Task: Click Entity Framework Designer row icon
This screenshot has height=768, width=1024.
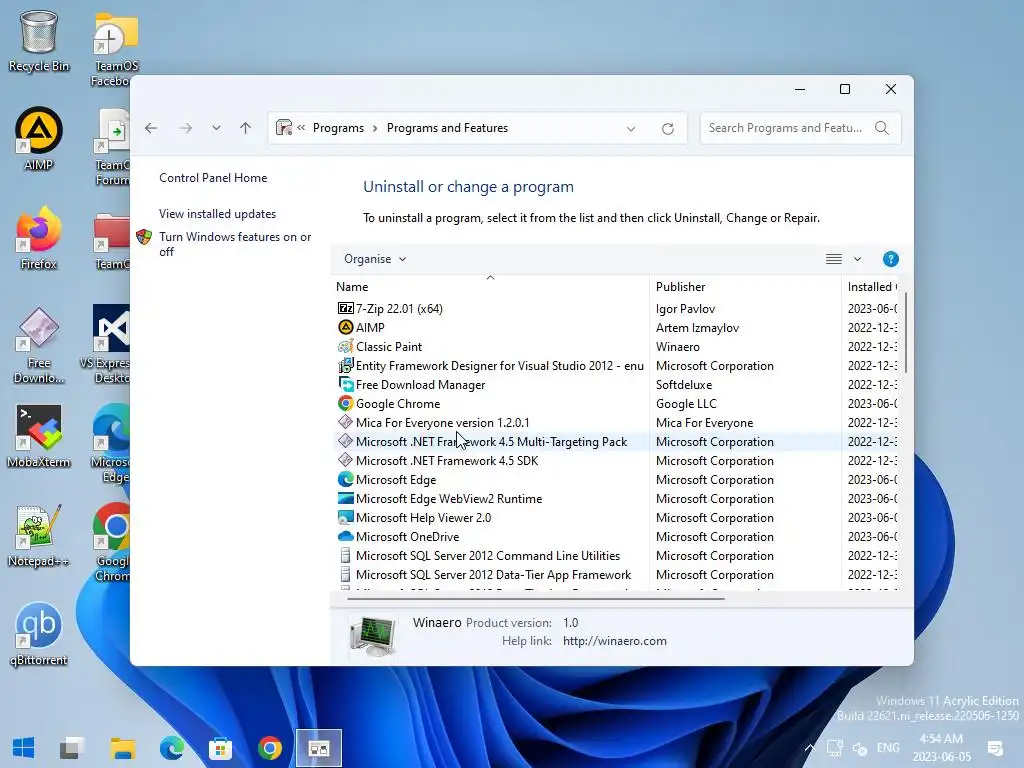Action: [x=345, y=366]
